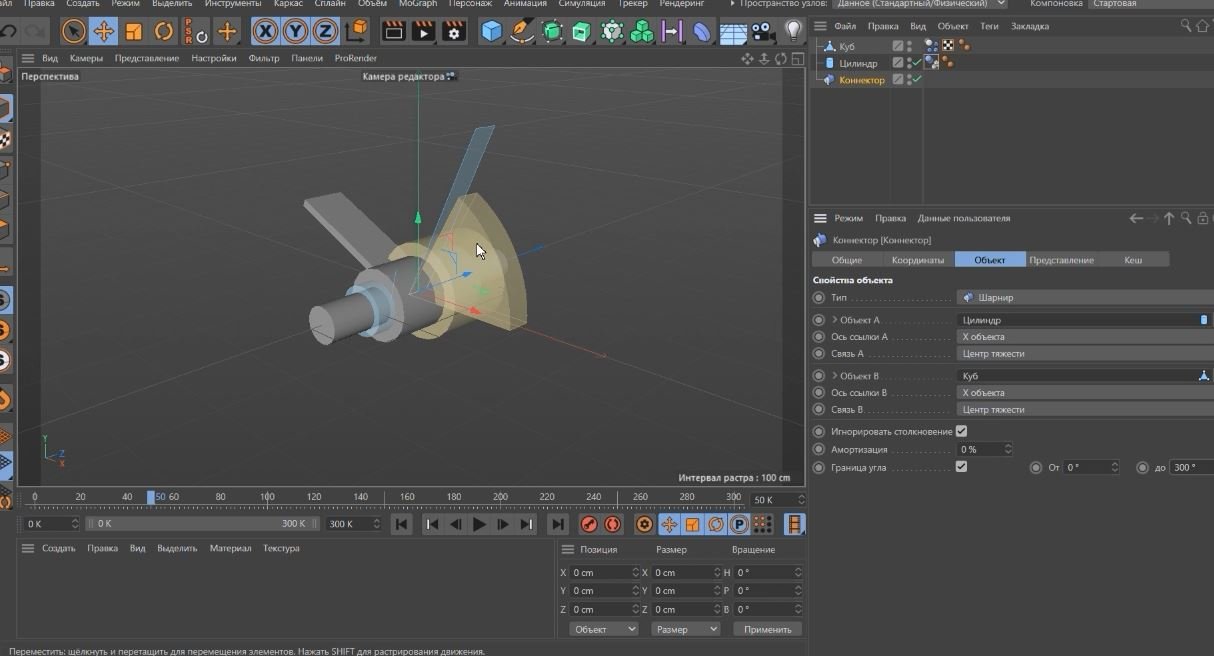Add a camera using the camera icon

click(763, 32)
